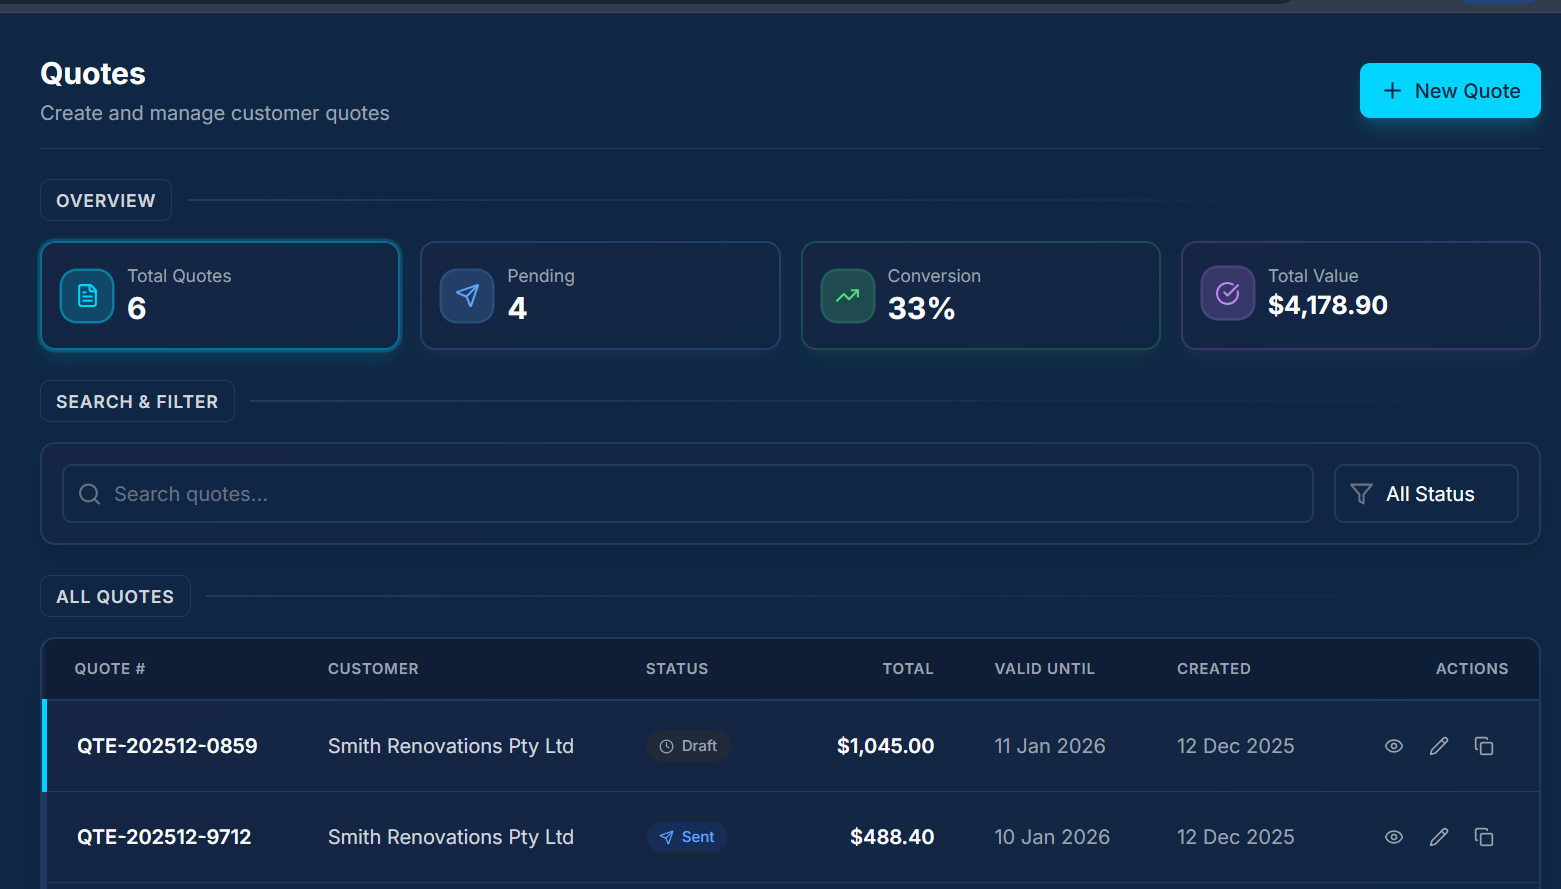Viewport: 1561px width, 889px height.
Task: Click the STATUS column header
Action: point(677,668)
